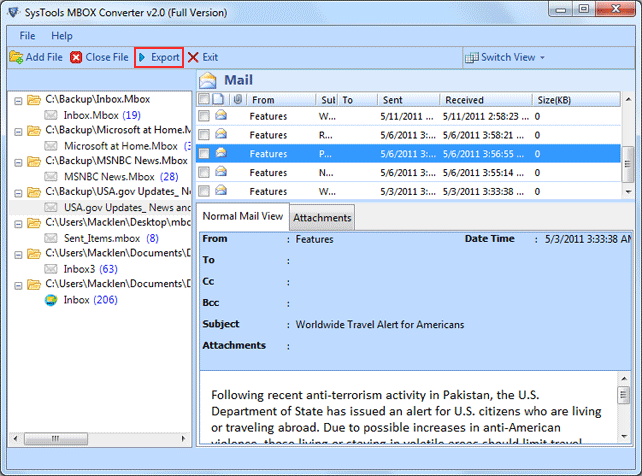Check the box for the 5/11/2011 mail

(204, 117)
